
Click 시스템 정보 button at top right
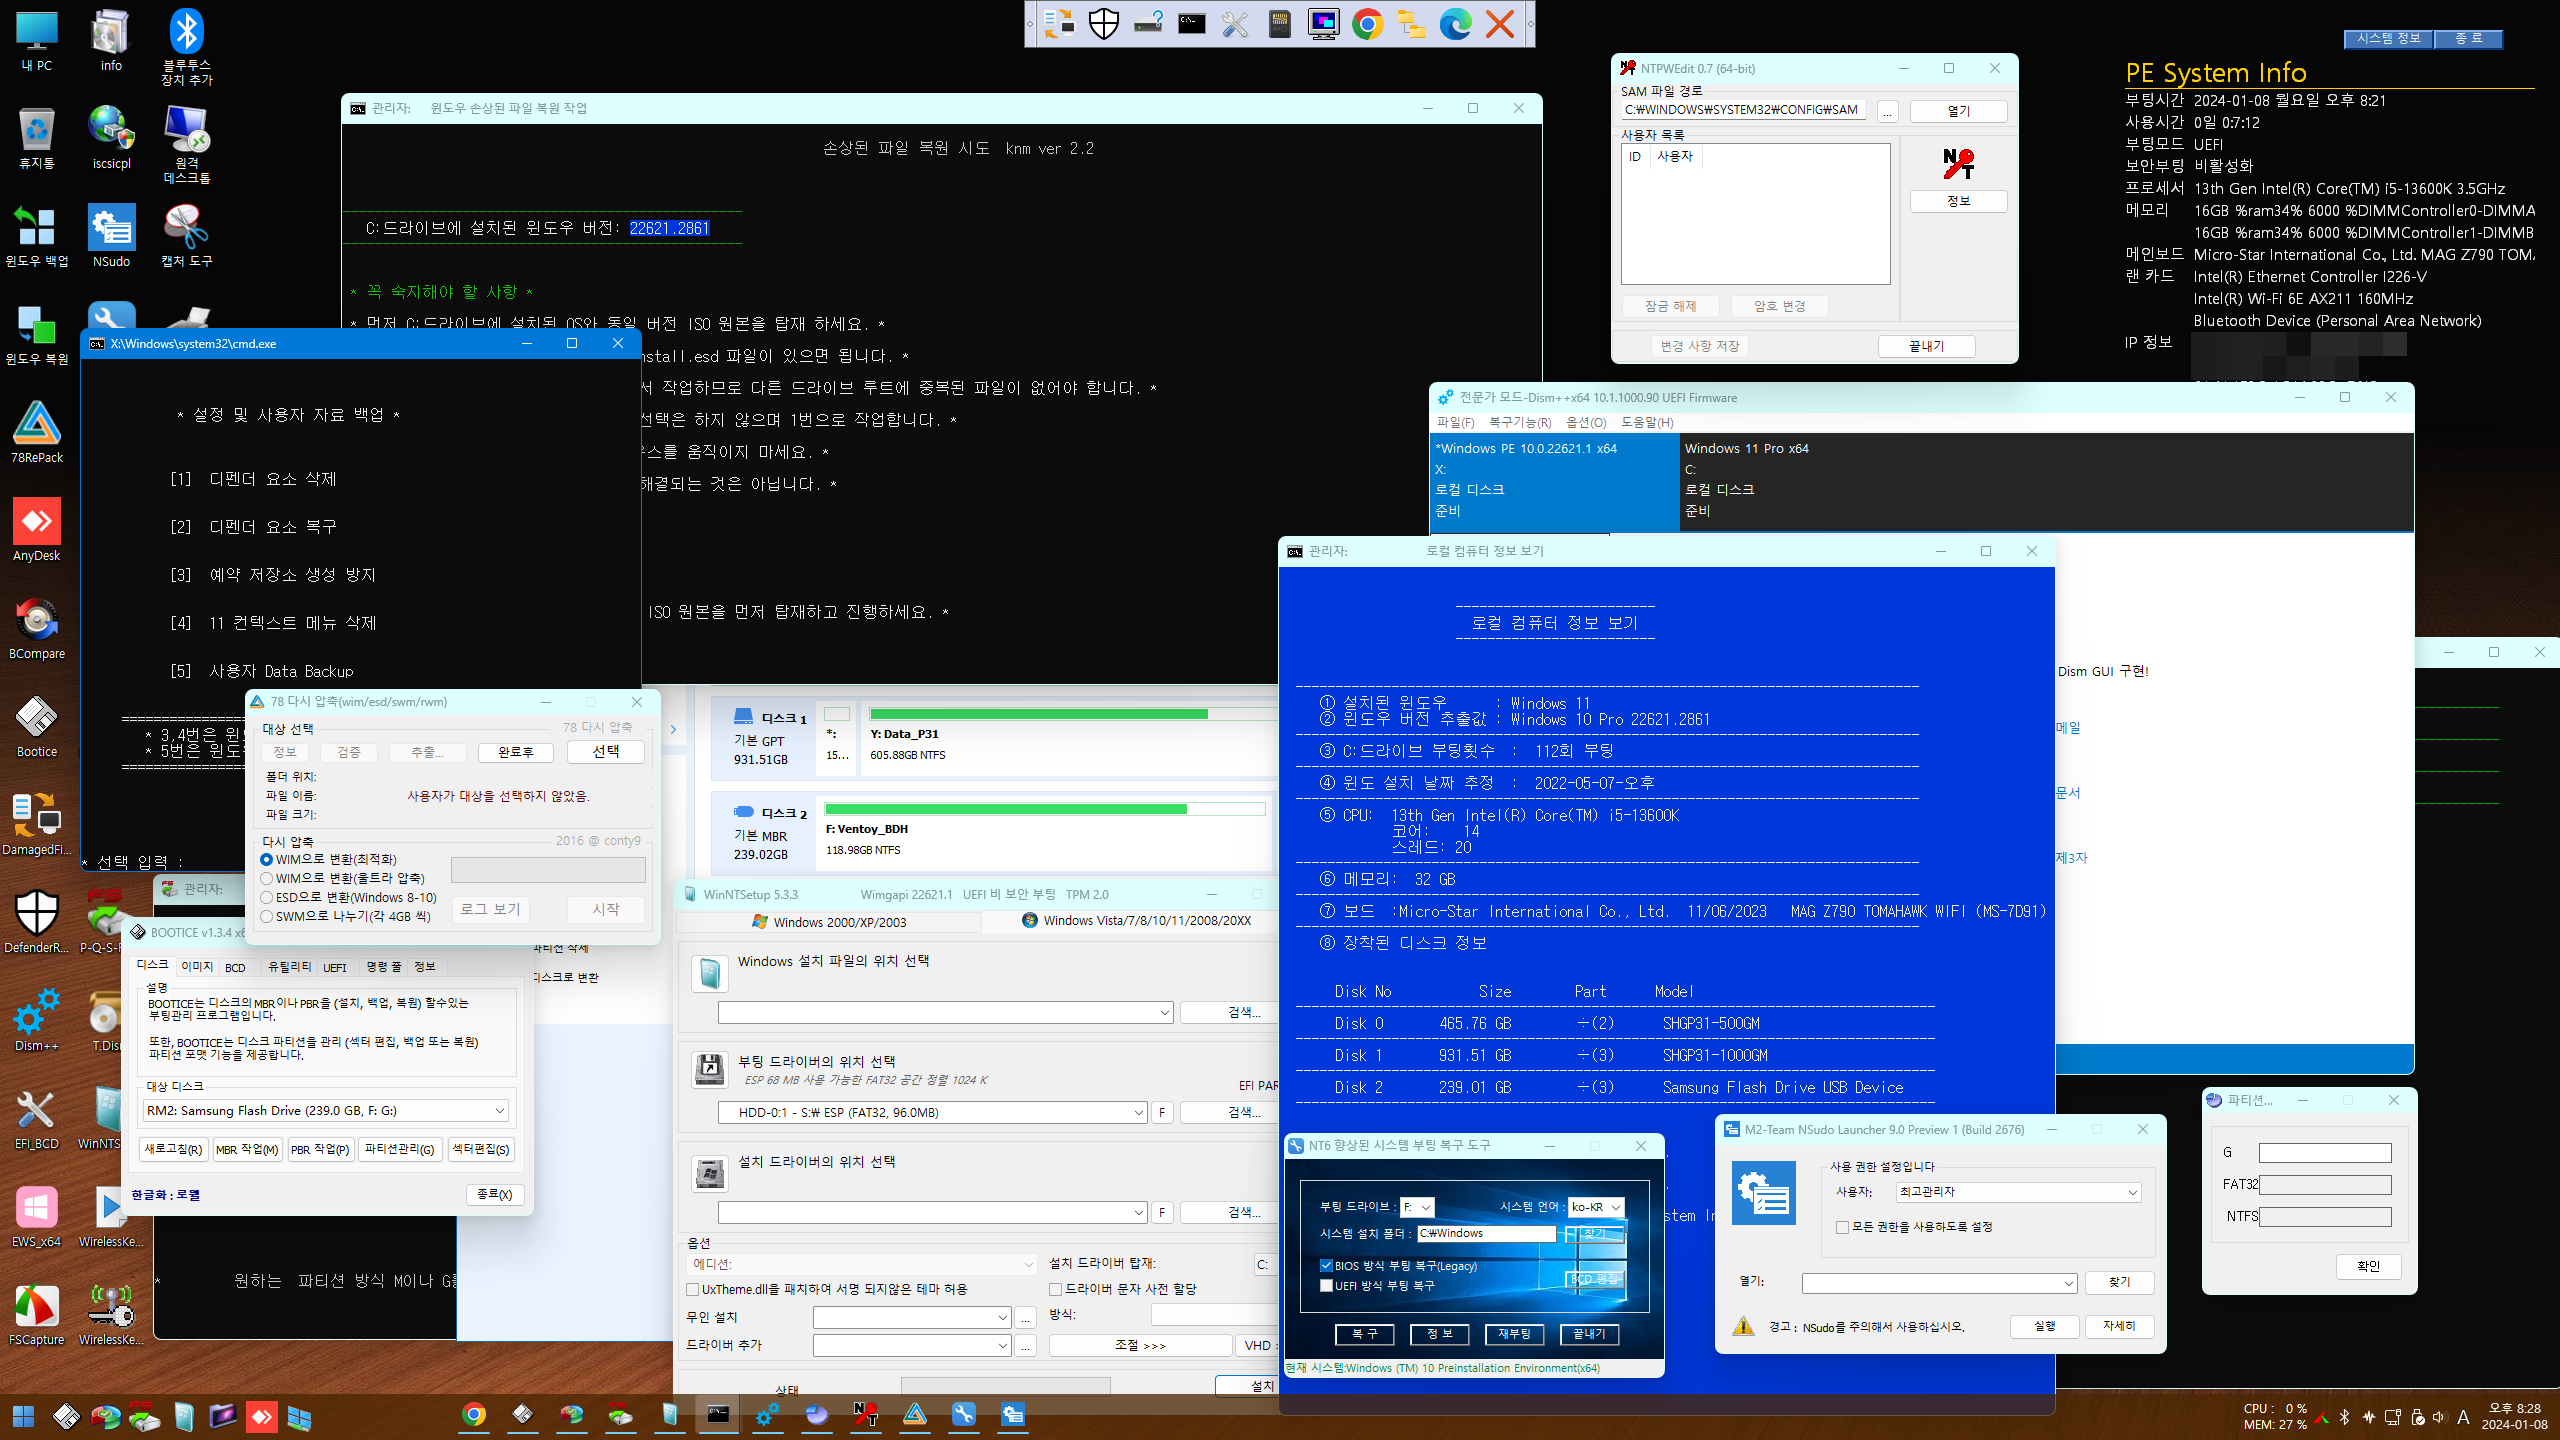[2388, 38]
